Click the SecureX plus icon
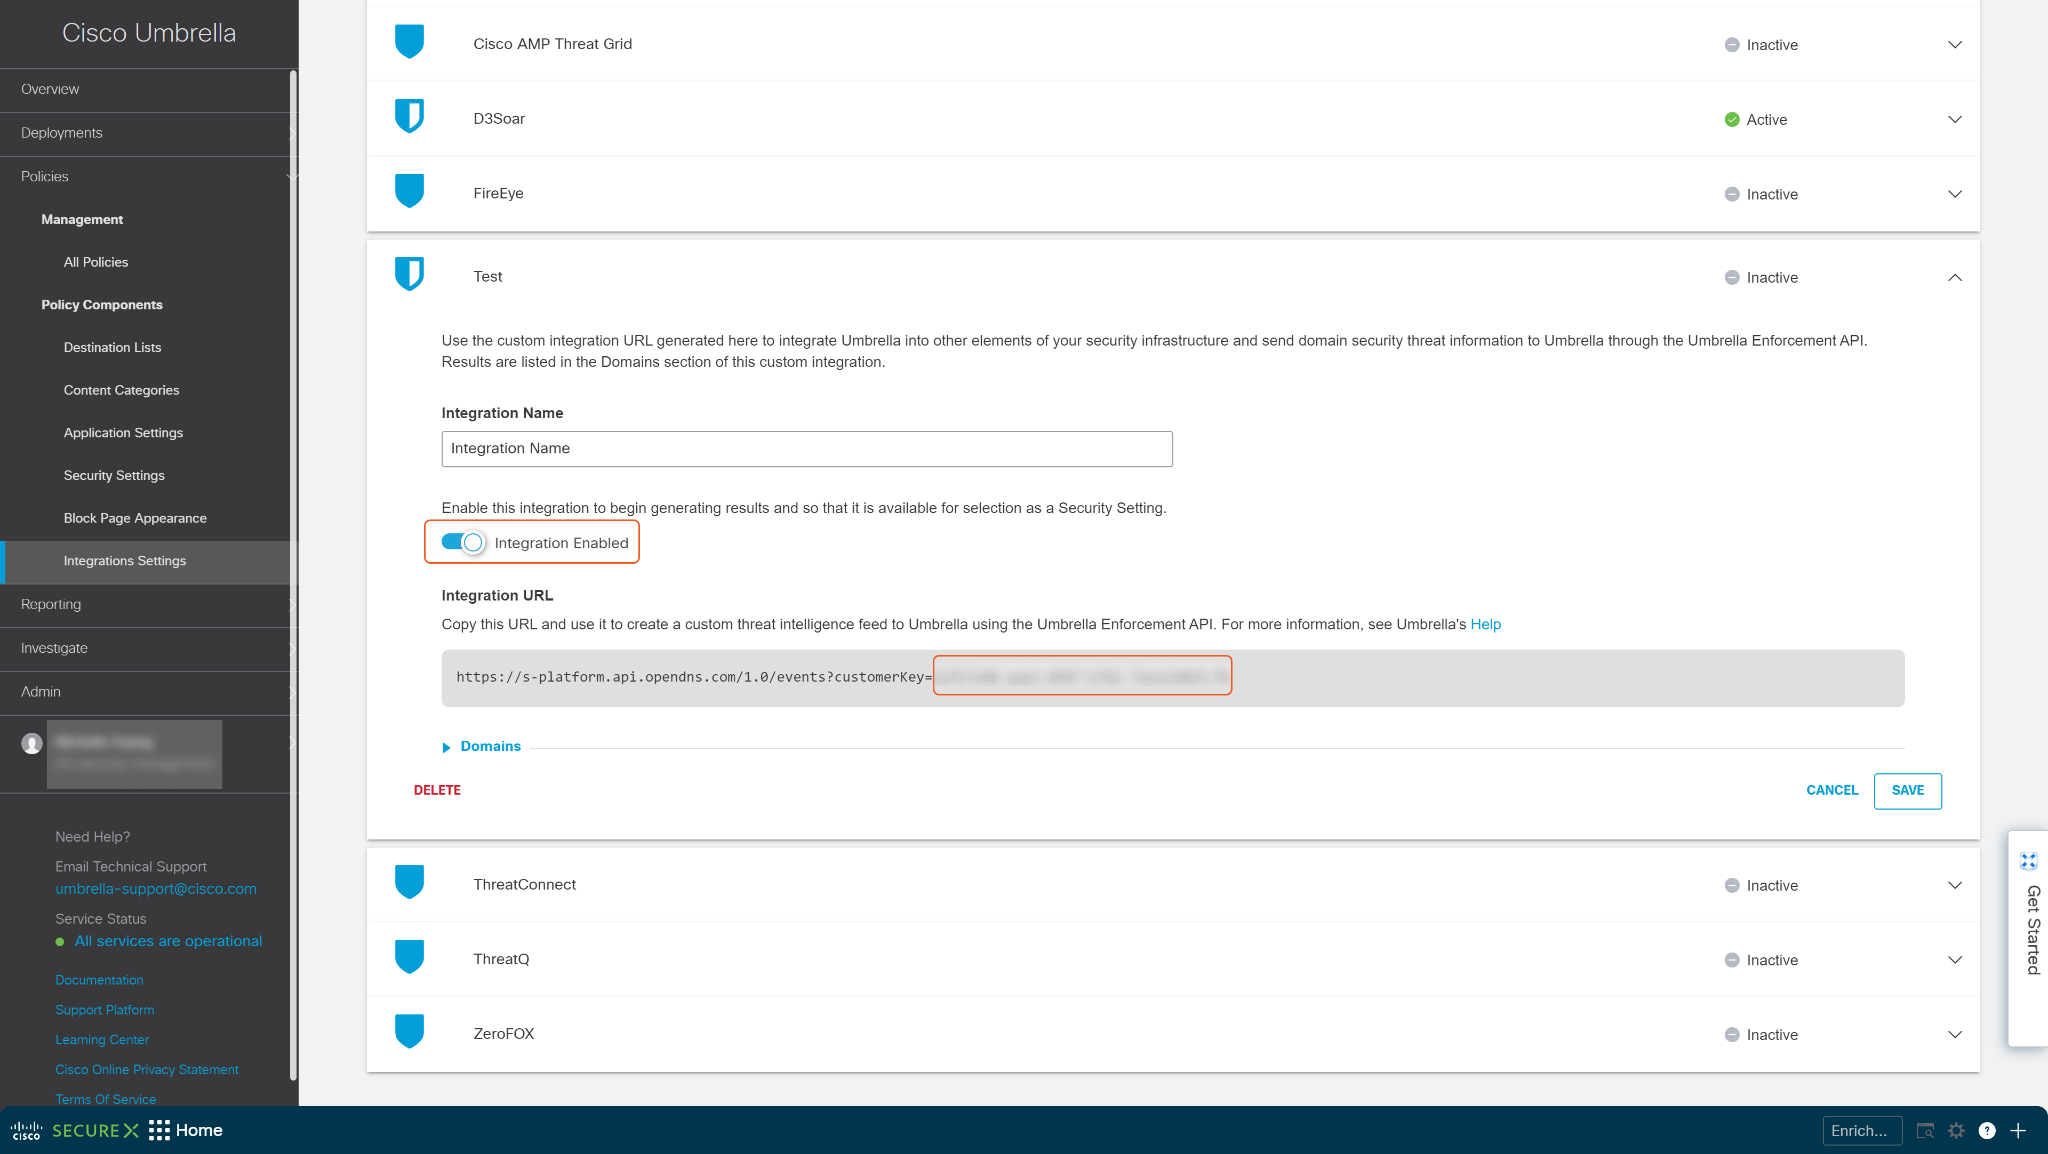This screenshot has width=2048, height=1154. click(x=2018, y=1130)
